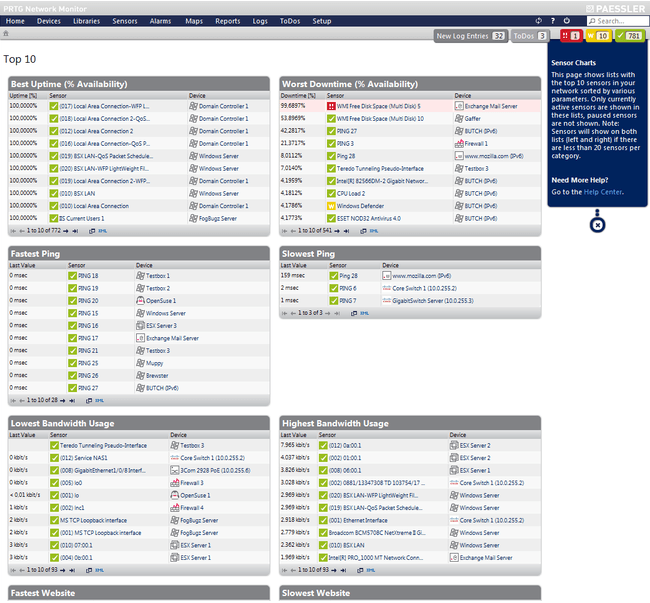Viewport: 650px width, 603px height.
Task: Open XML link of Best Uptime list
Action: tap(102, 231)
